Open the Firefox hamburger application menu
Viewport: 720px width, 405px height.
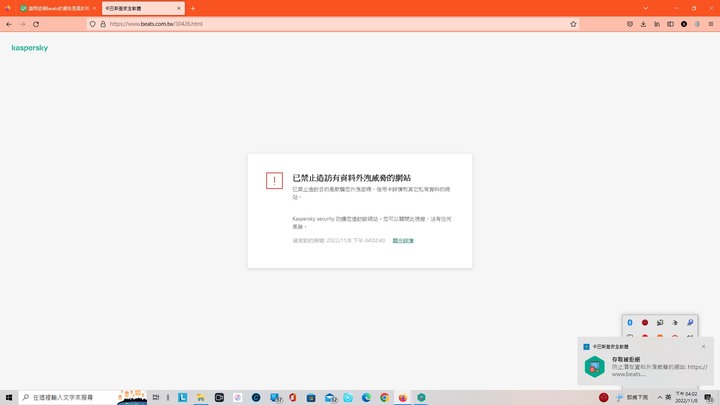pyautogui.click(x=711, y=24)
